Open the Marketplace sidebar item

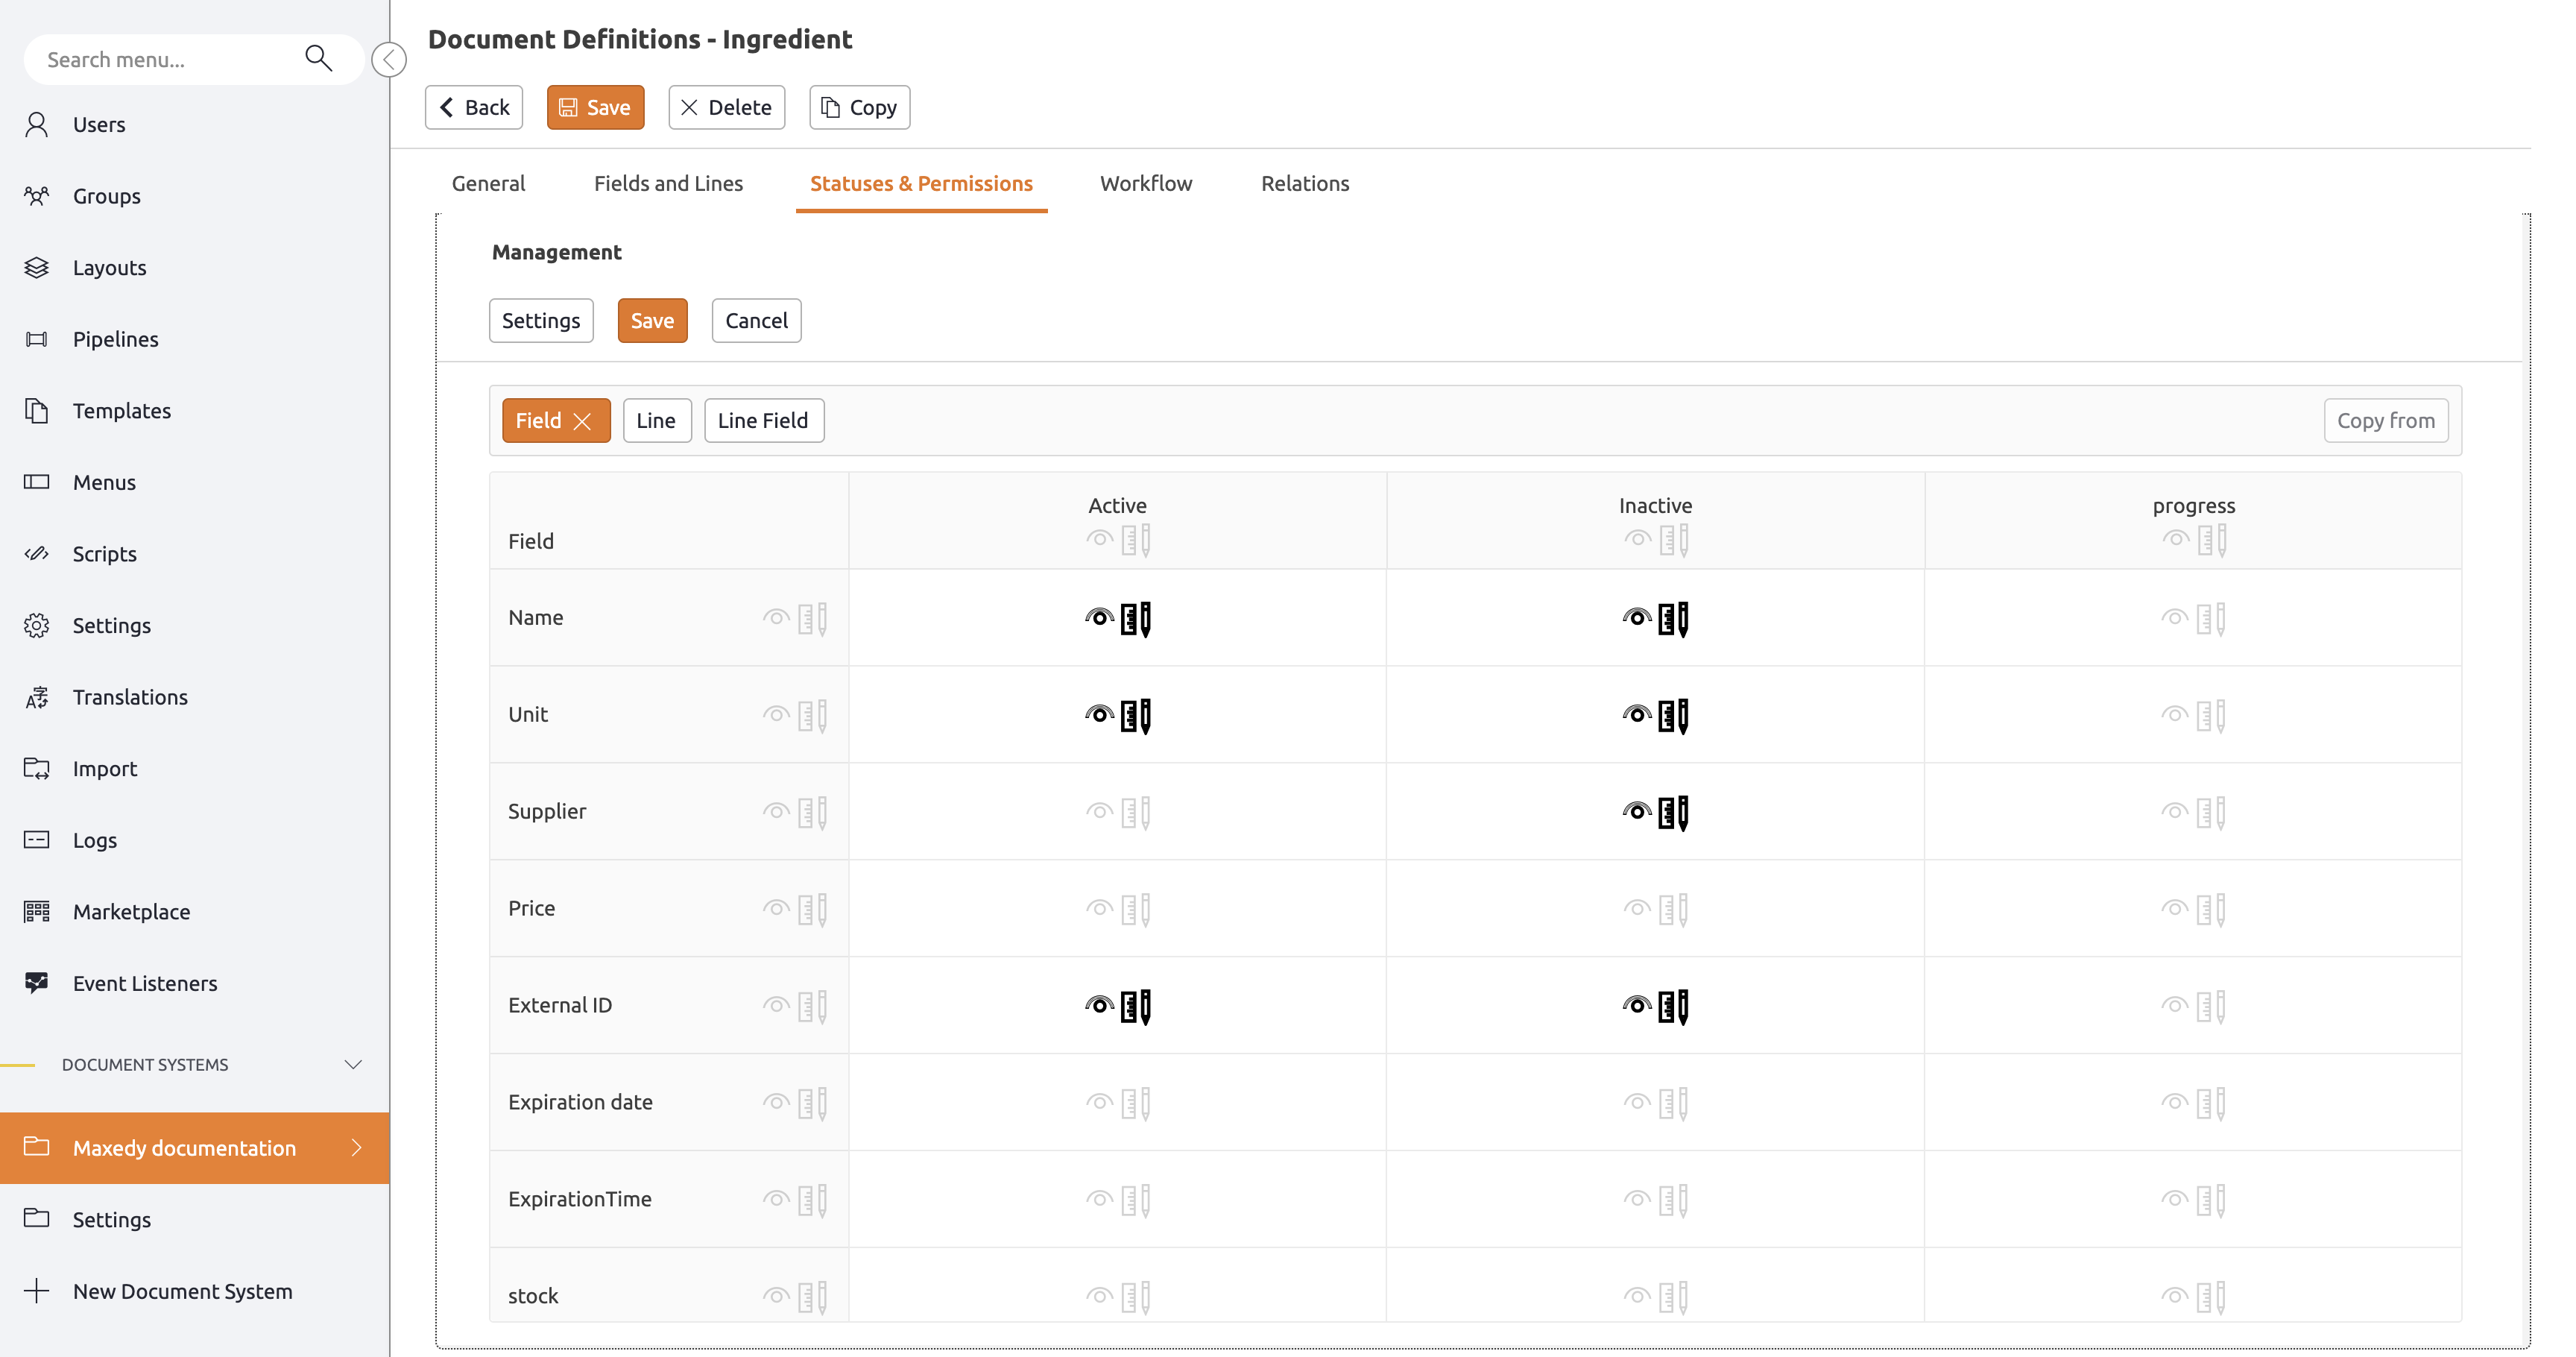point(131,911)
